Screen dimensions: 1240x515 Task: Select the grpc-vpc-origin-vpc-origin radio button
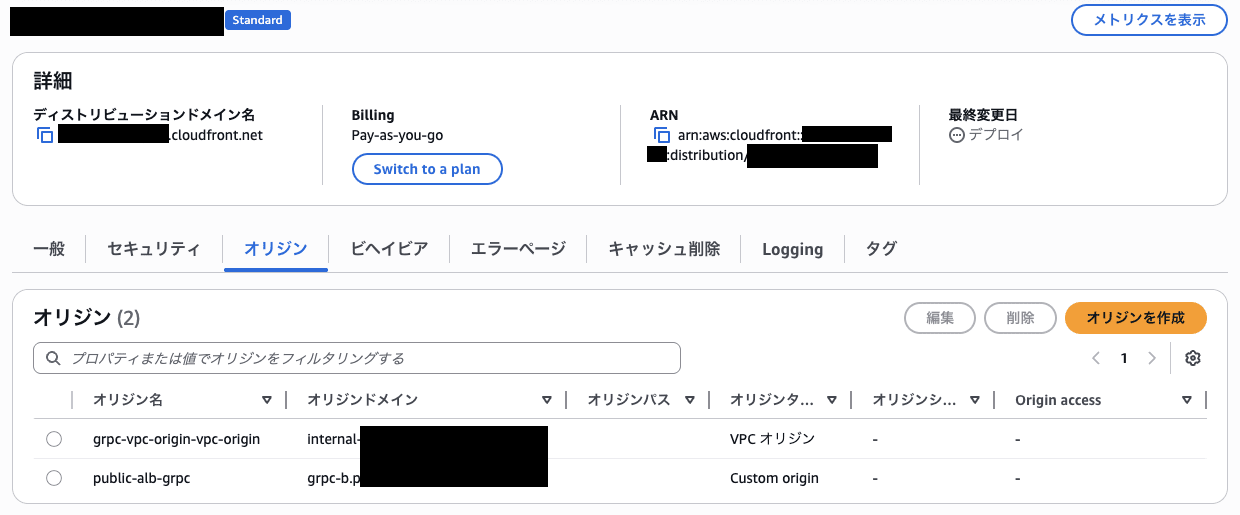54,439
